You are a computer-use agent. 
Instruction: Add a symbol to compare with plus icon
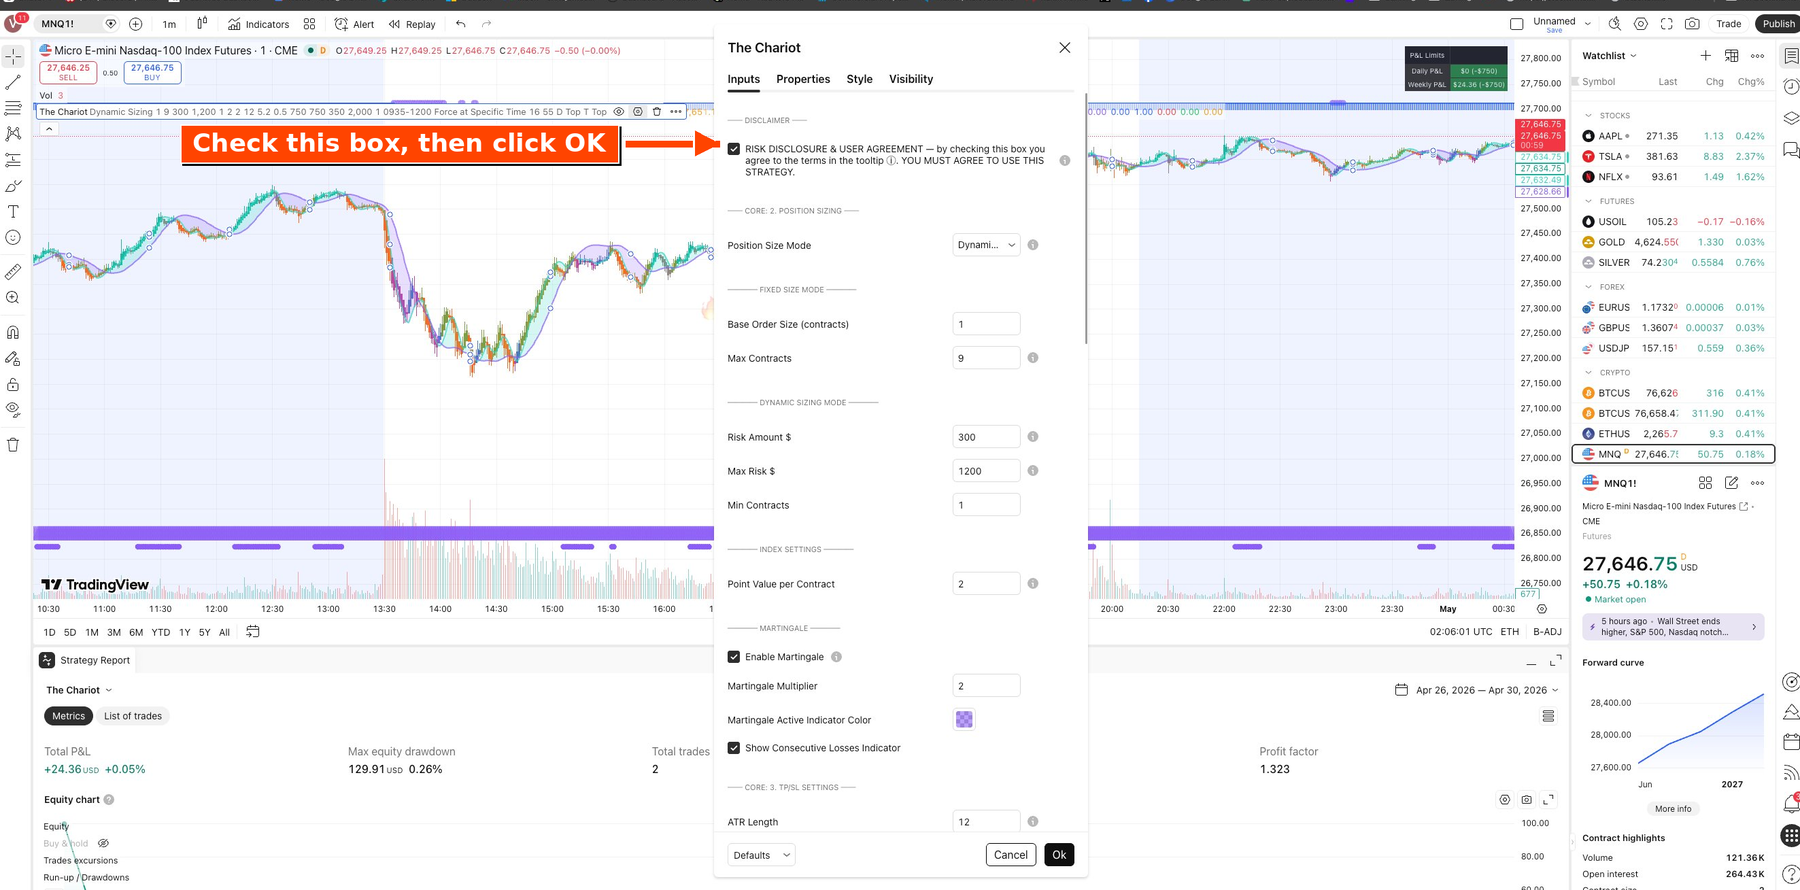(x=136, y=24)
